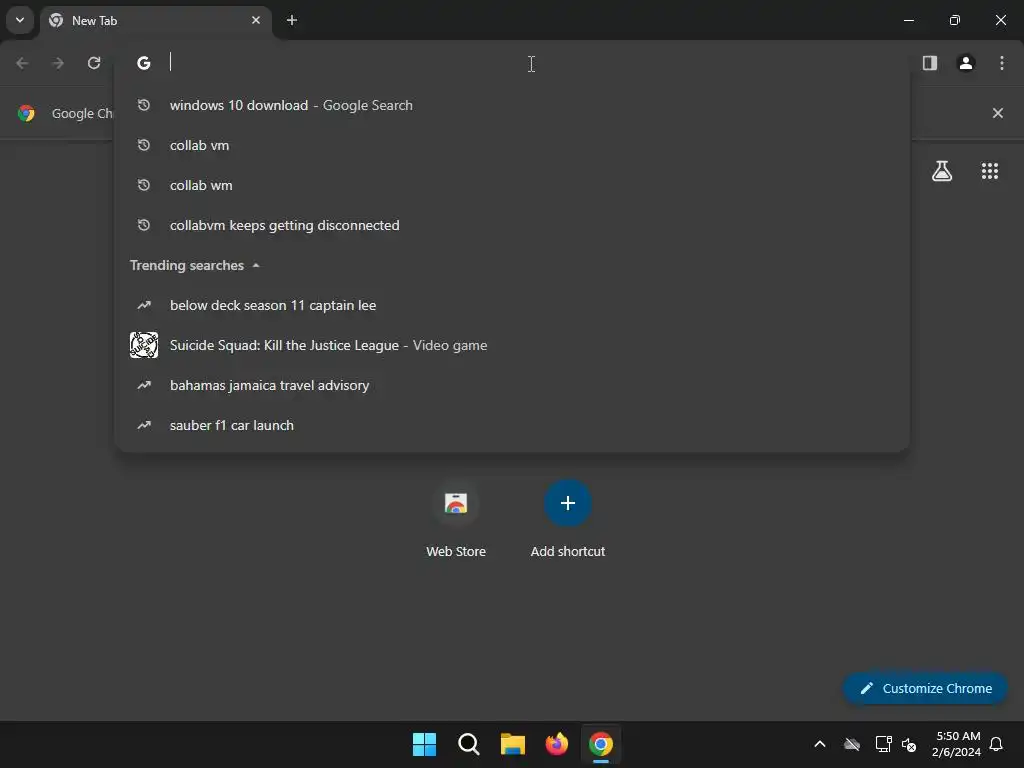Select Suicide Squad: Kill the Justice League
The height and width of the screenshot is (768, 1024).
(512, 345)
